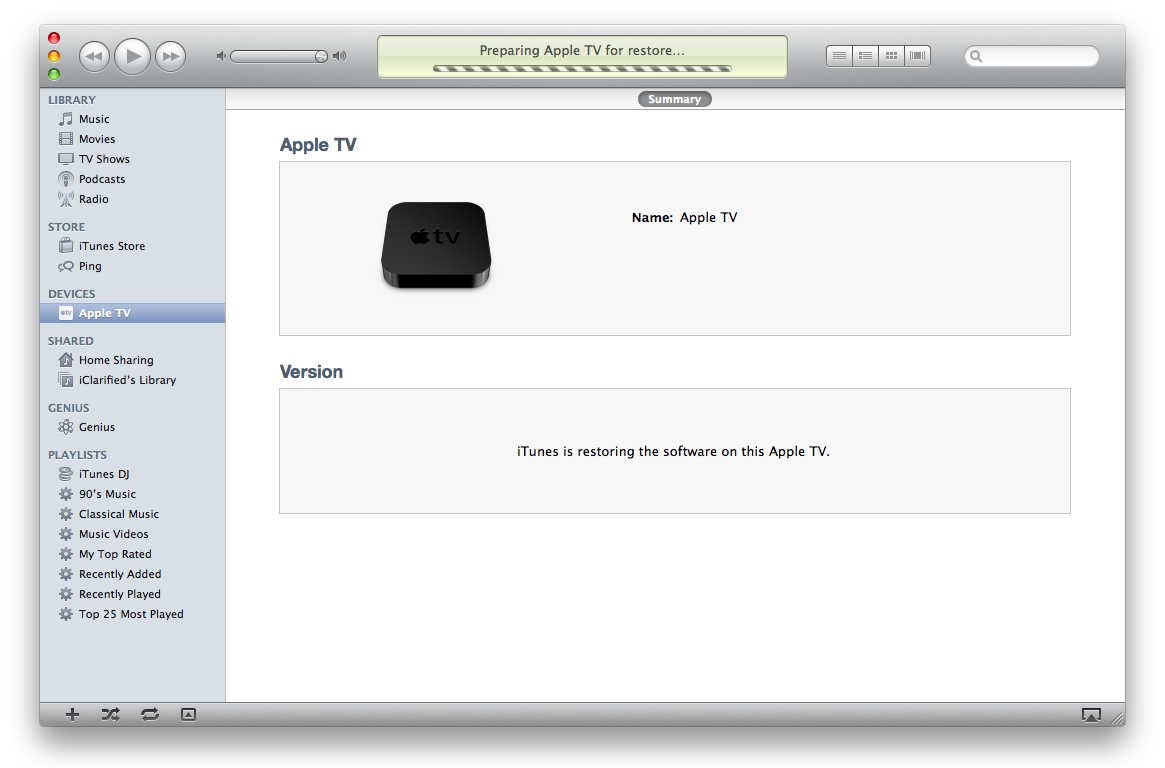Switch to Cover Flow view

pos(918,56)
